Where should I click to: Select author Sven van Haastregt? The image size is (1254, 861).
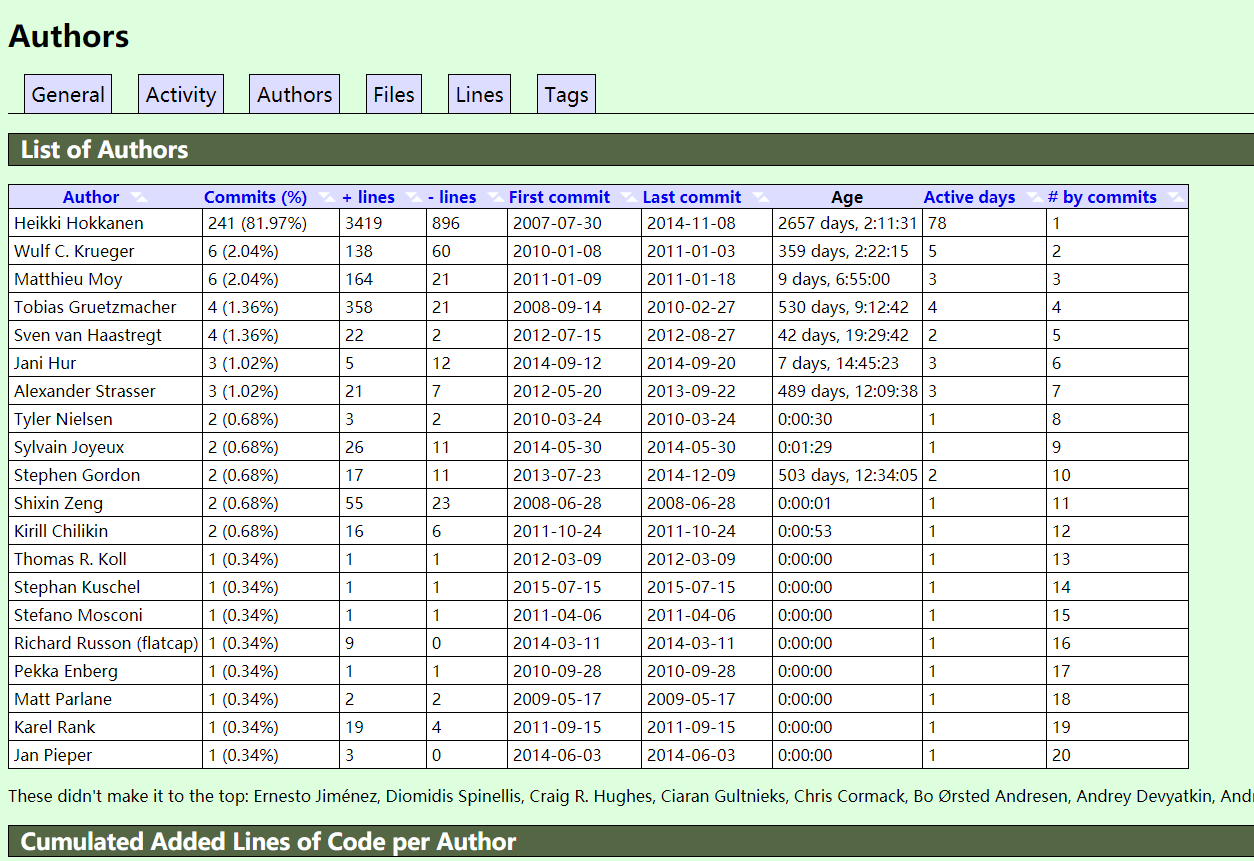88,335
